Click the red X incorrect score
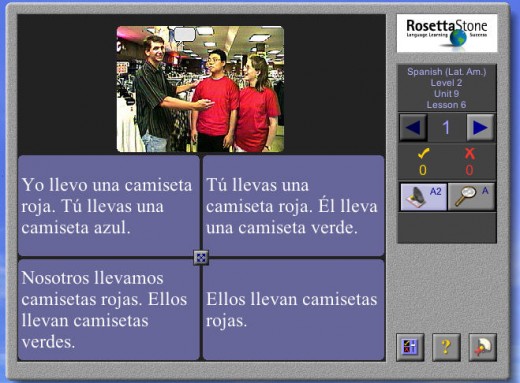The height and width of the screenshot is (383, 520). coord(470,162)
